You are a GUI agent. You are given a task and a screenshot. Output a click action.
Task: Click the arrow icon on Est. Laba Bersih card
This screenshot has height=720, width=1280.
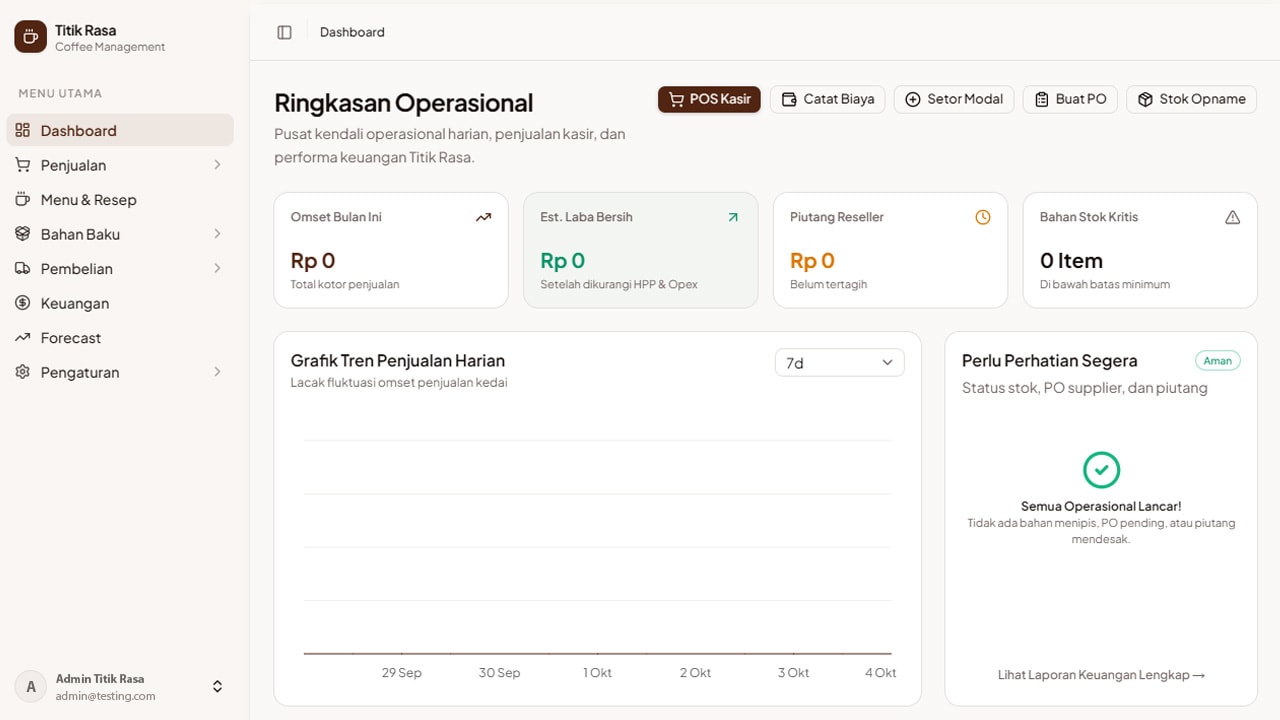tap(733, 217)
